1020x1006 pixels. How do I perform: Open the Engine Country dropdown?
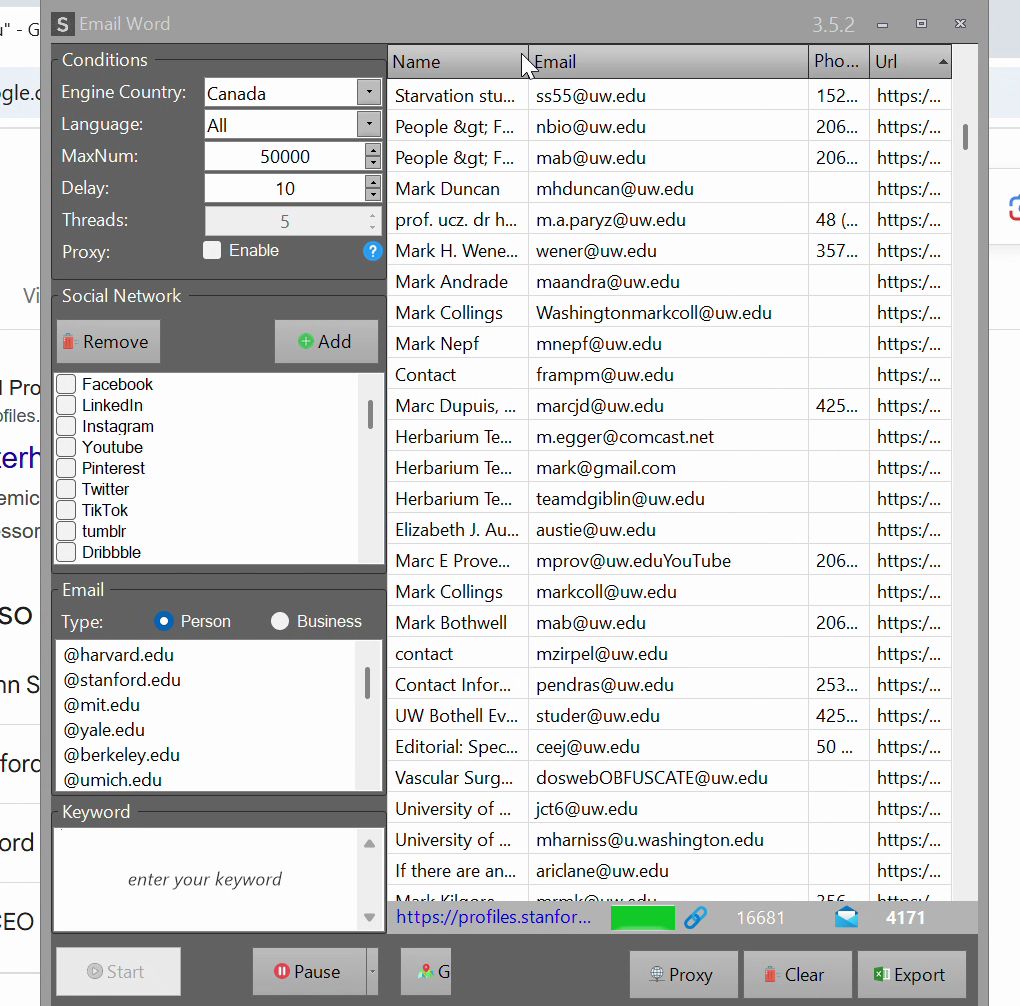369,92
